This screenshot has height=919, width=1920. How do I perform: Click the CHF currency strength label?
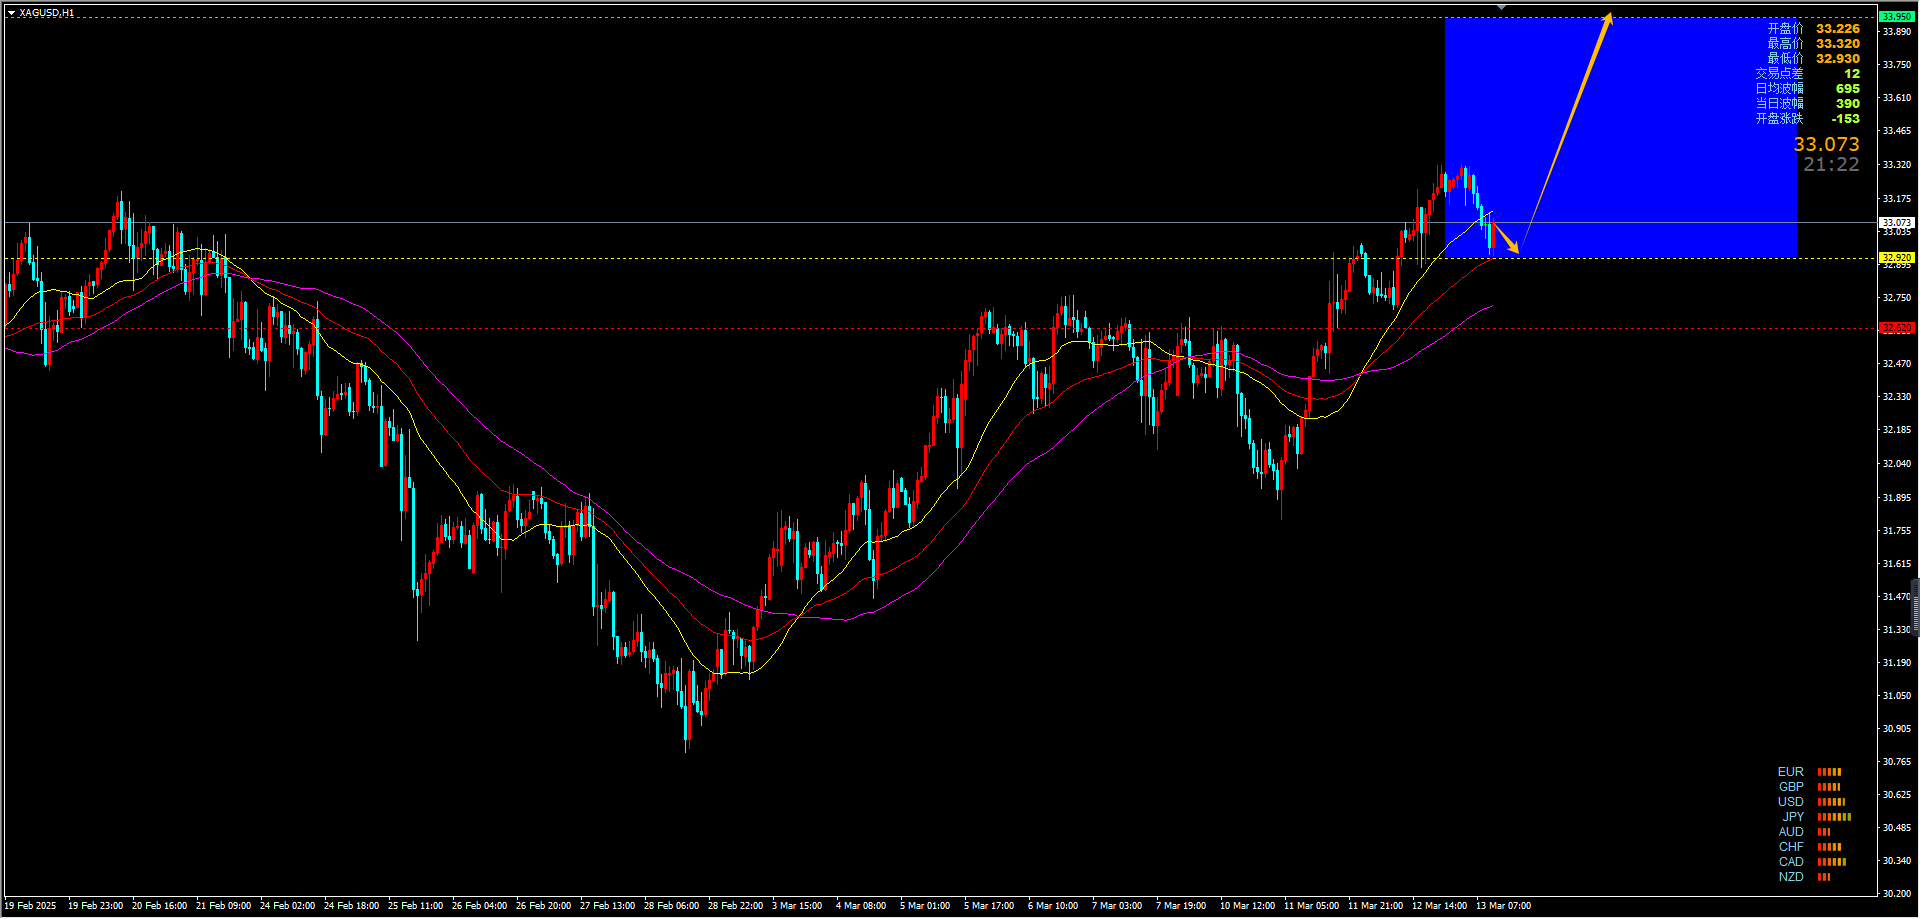(1791, 847)
